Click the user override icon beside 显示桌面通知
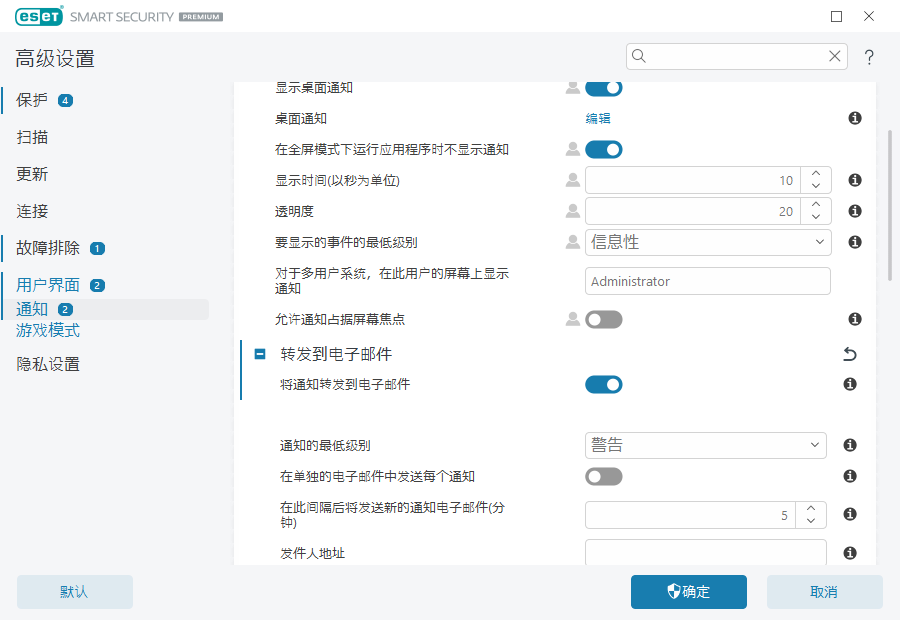 pyautogui.click(x=572, y=87)
